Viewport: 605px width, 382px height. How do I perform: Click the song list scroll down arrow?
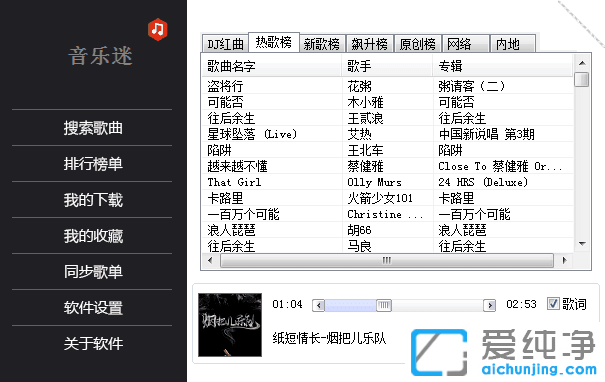pos(582,243)
